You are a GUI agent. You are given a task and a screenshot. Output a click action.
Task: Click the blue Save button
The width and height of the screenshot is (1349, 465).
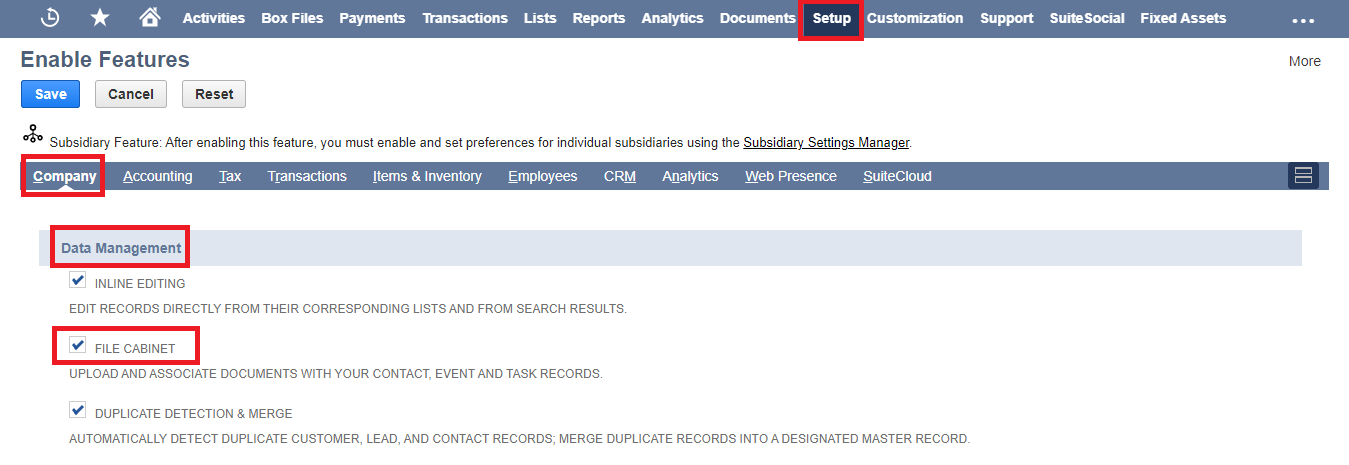pyautogui.click(x=51, y=94)
